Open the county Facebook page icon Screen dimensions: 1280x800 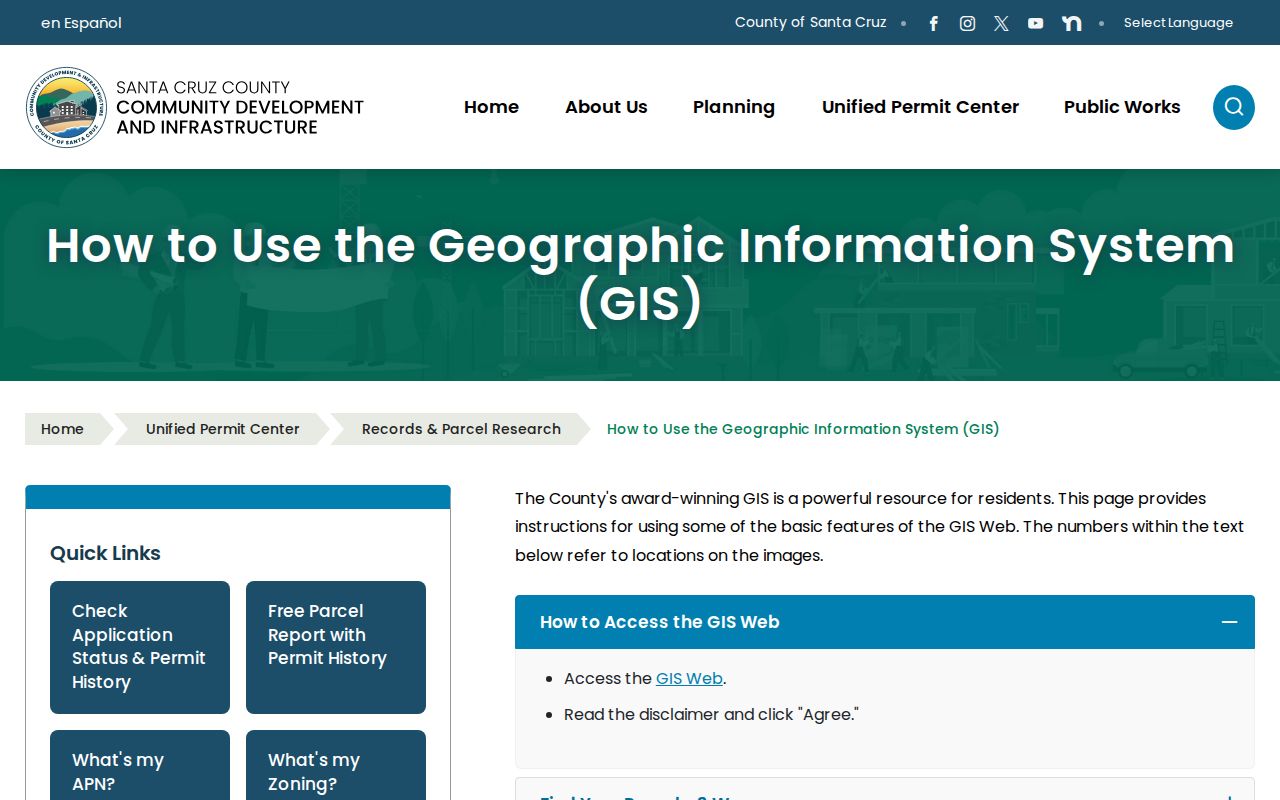click(x=933, y=23)
